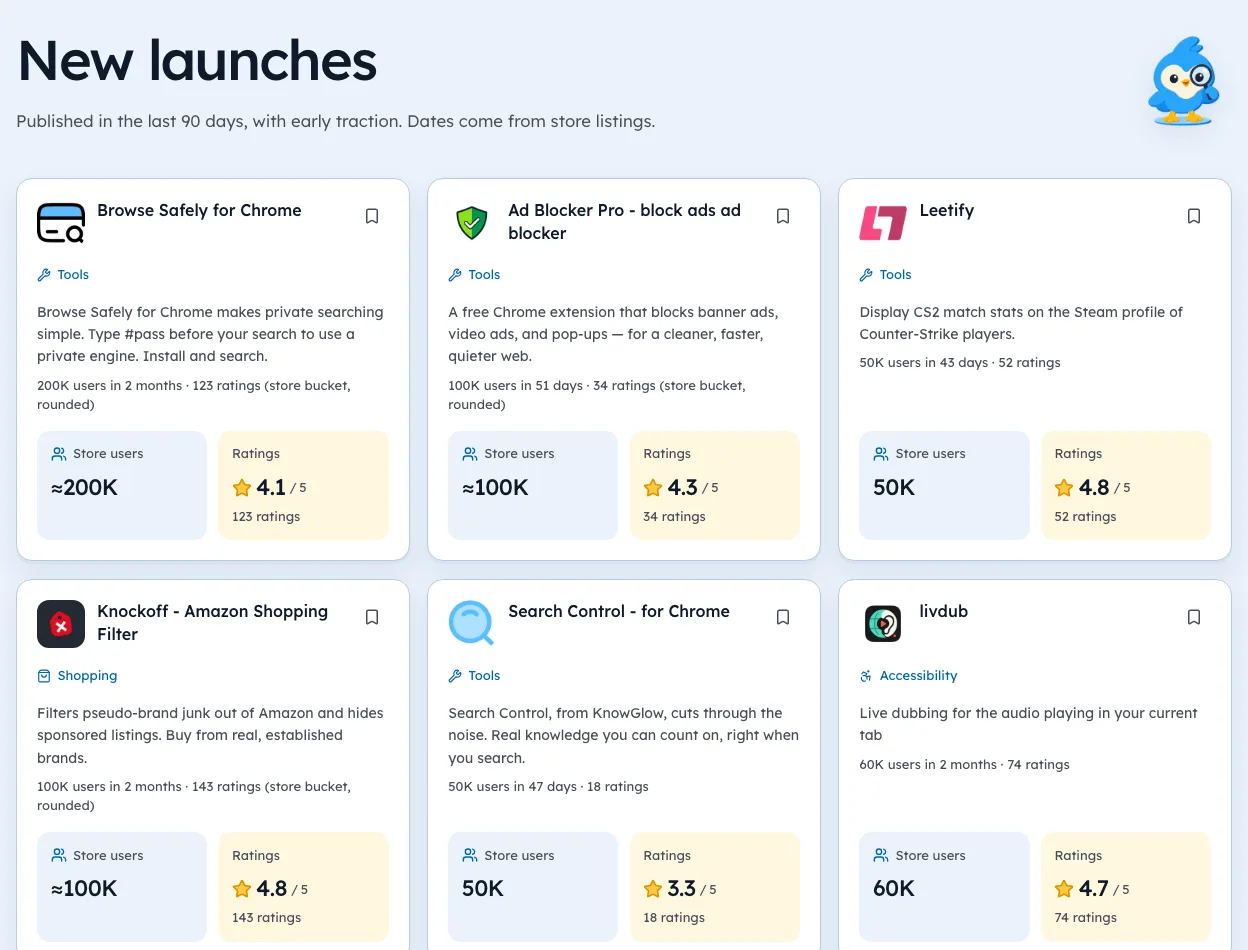Toggle the livdub bookmark icon
This screenshot has height=950, width=1248.
[x=1194, y=617]
